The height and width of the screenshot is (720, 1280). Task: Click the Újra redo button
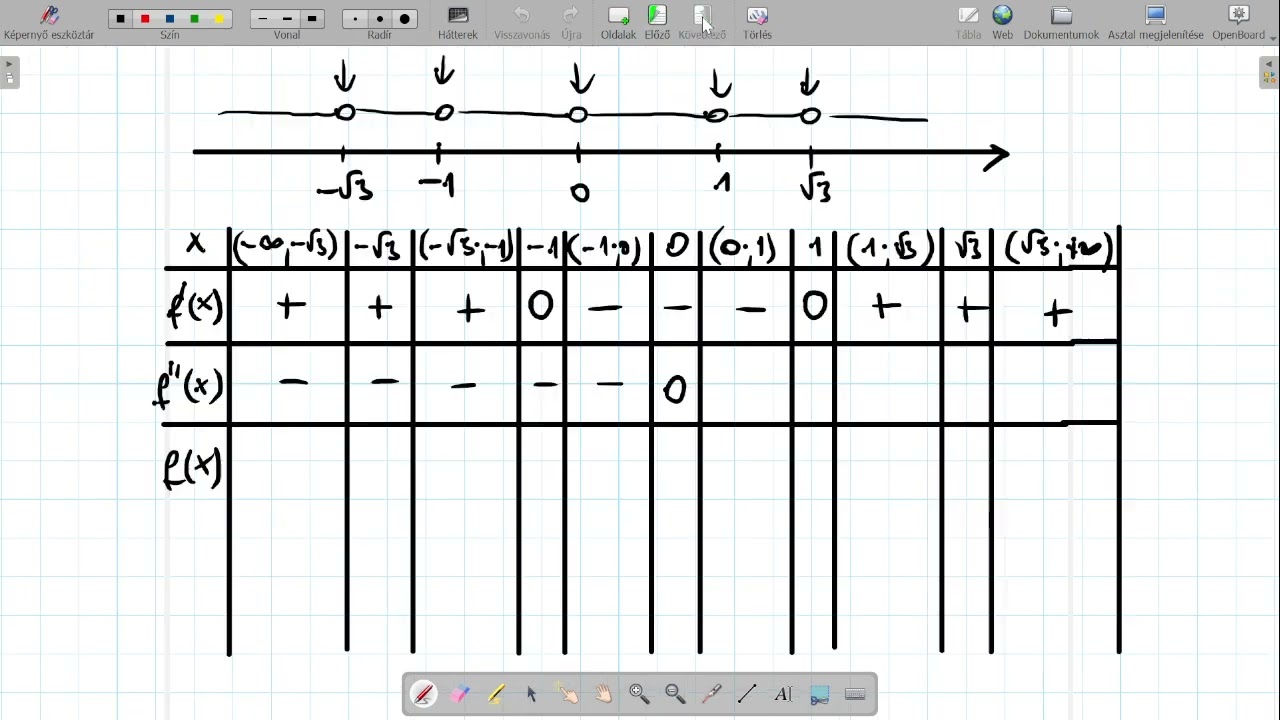click(571, 22)
